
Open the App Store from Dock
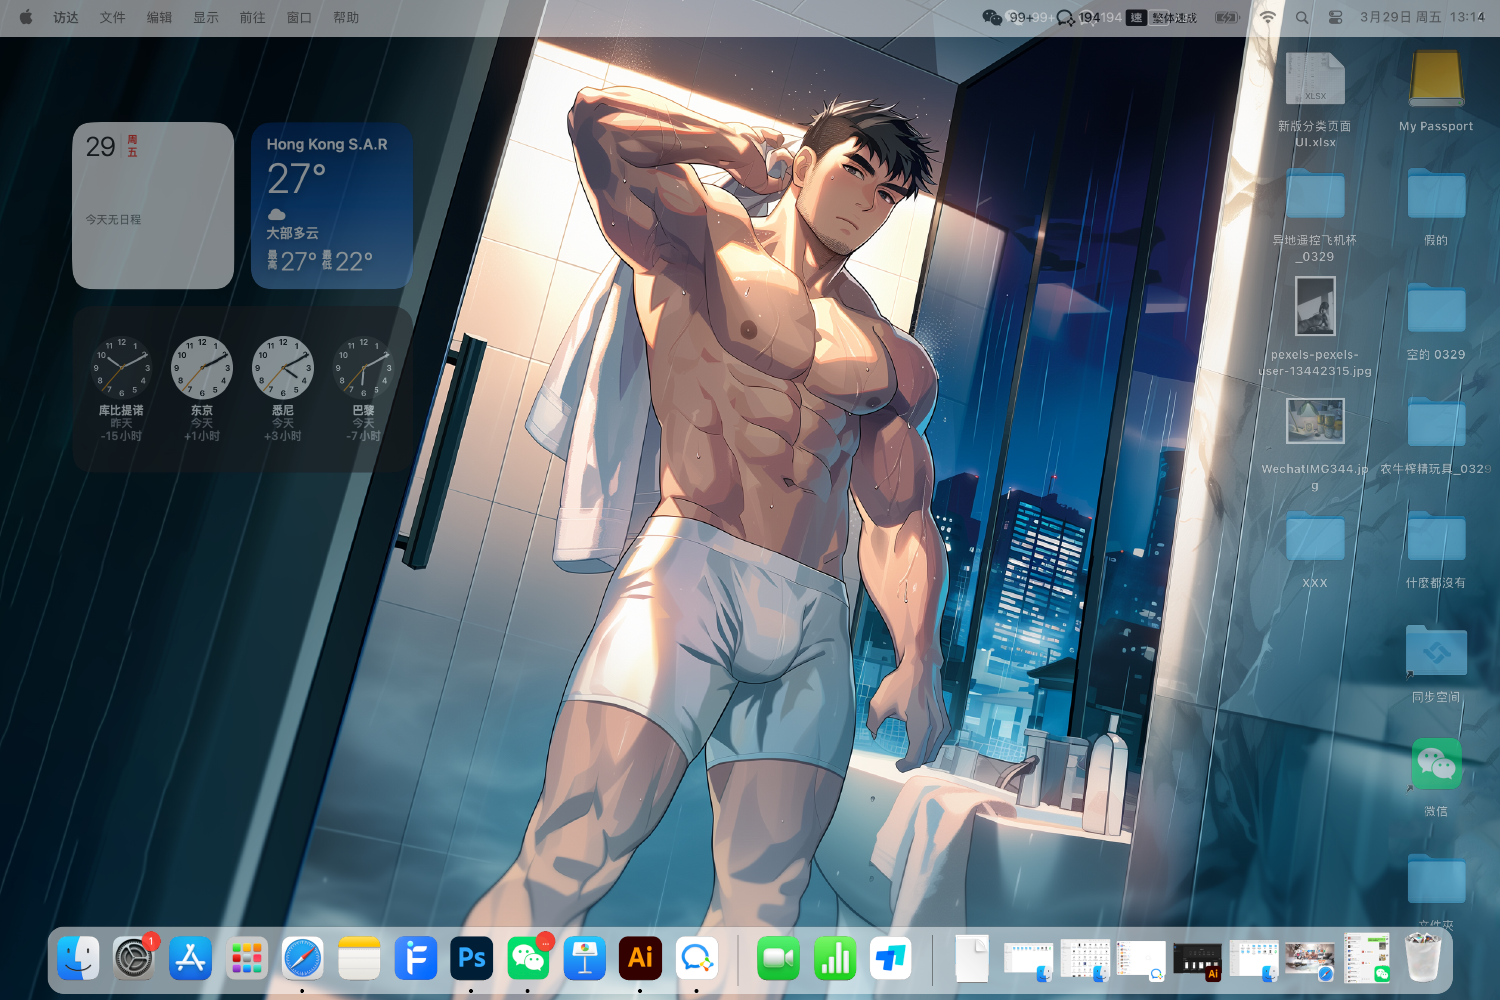[190, 959]
